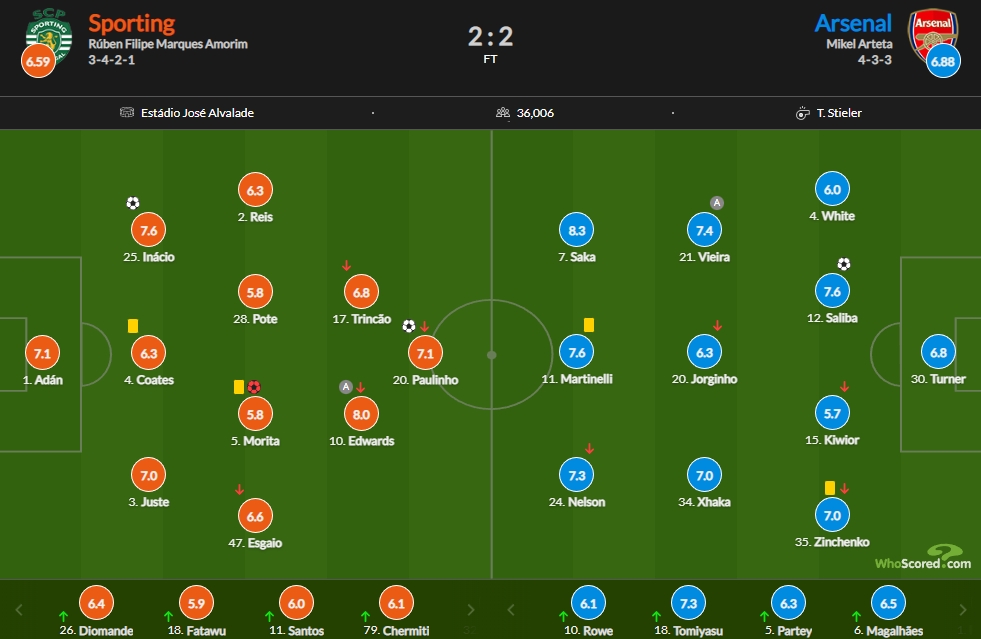Viewport: 981px width, 639px height.
Task: Click the referee whistle icon by T. Stieler
Action: 802,113
